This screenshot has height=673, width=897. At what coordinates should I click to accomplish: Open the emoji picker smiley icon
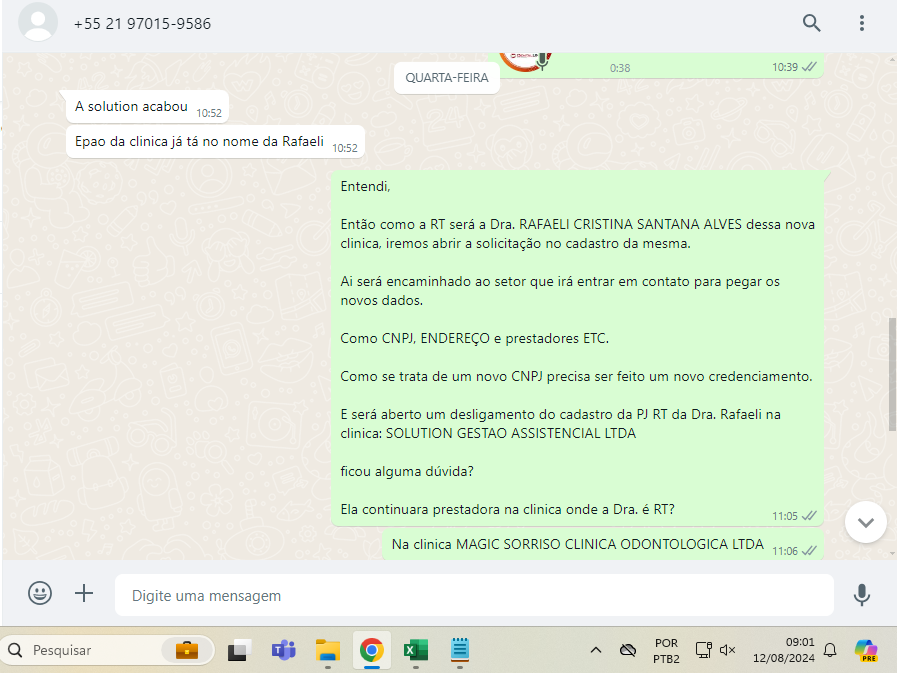(x=40, y=593)
